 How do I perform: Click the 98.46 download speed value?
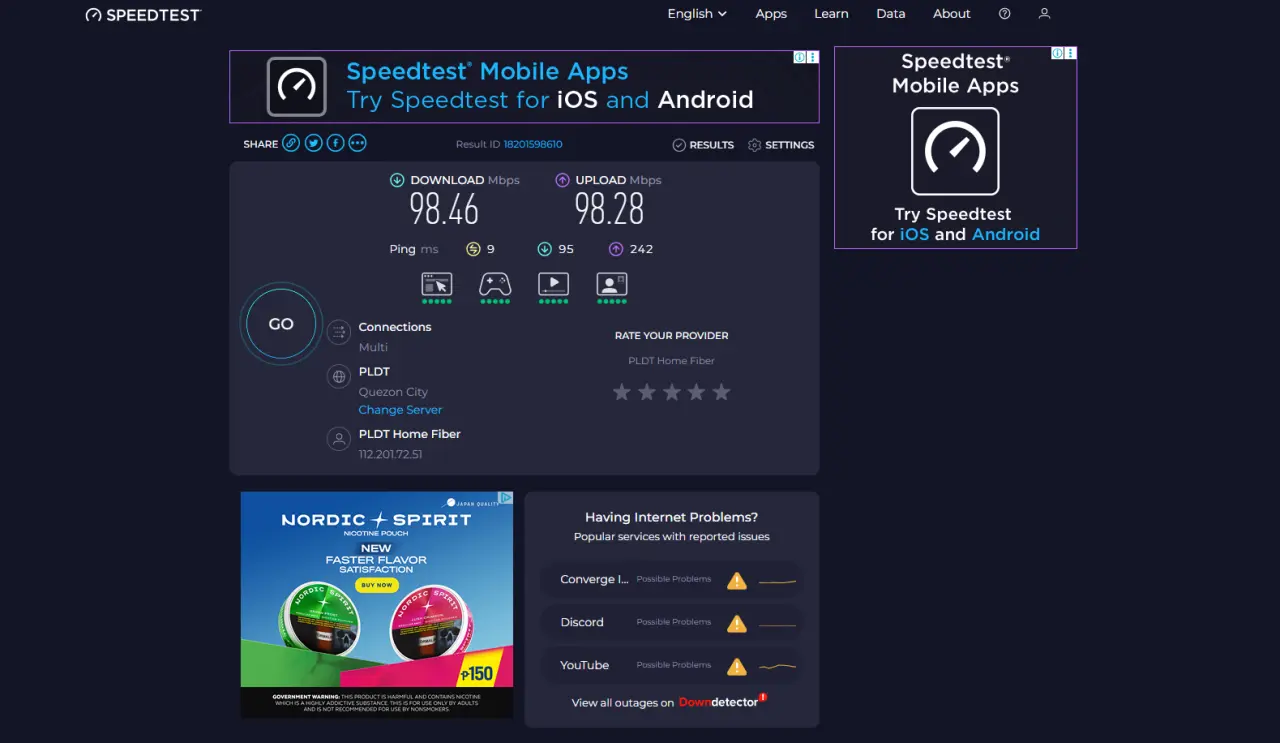click(x=444, y=210)
